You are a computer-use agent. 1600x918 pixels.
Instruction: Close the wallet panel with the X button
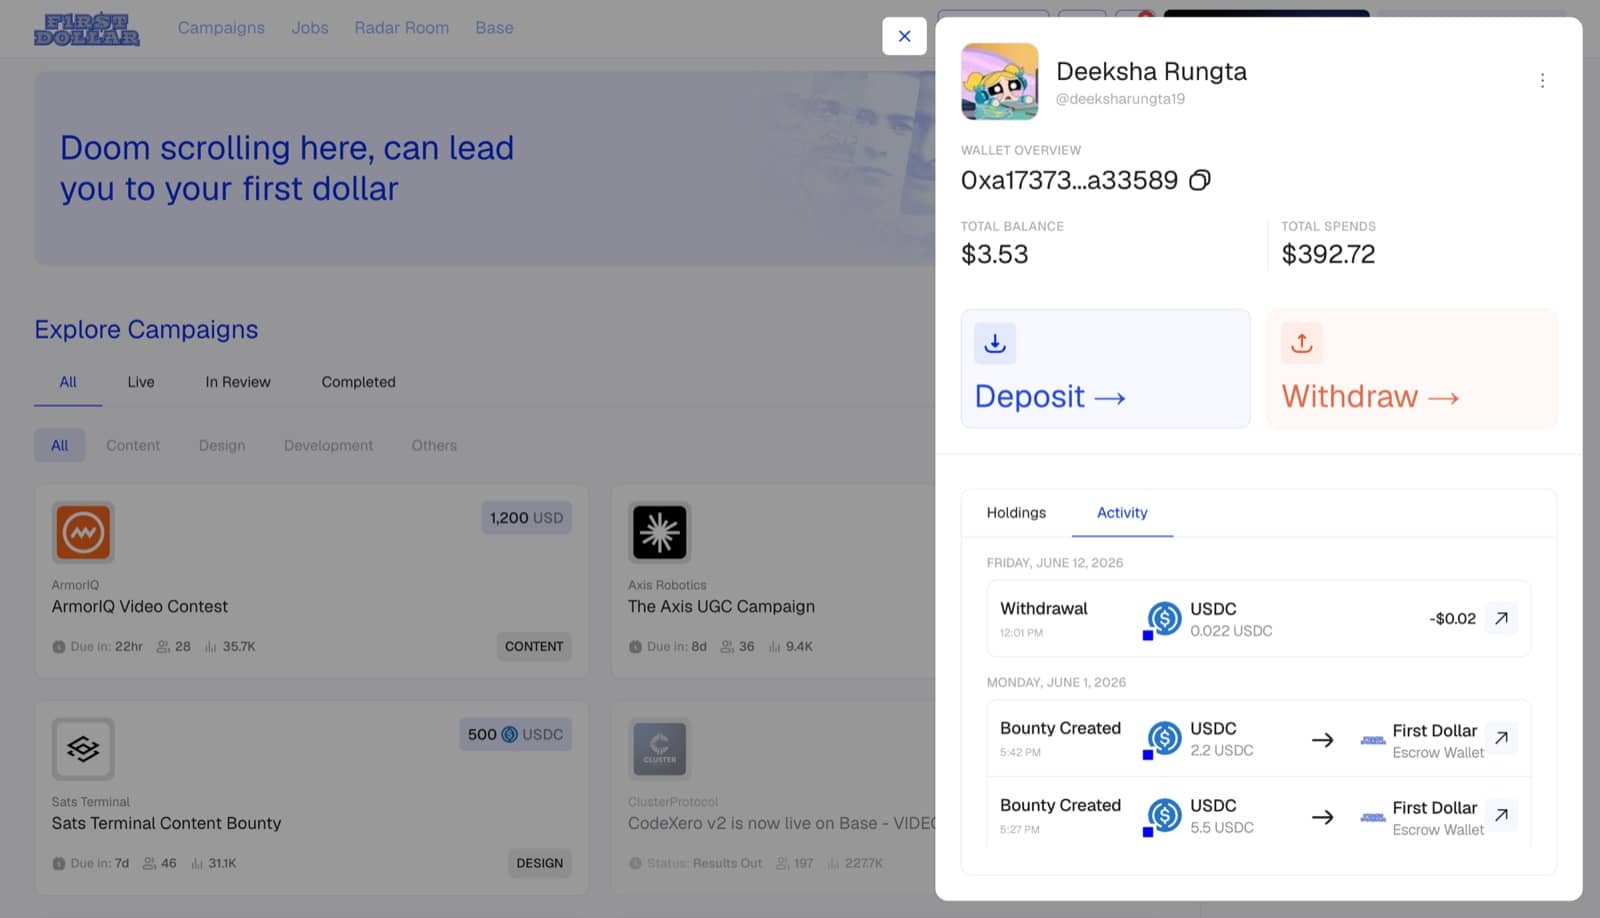click(904, 36)
